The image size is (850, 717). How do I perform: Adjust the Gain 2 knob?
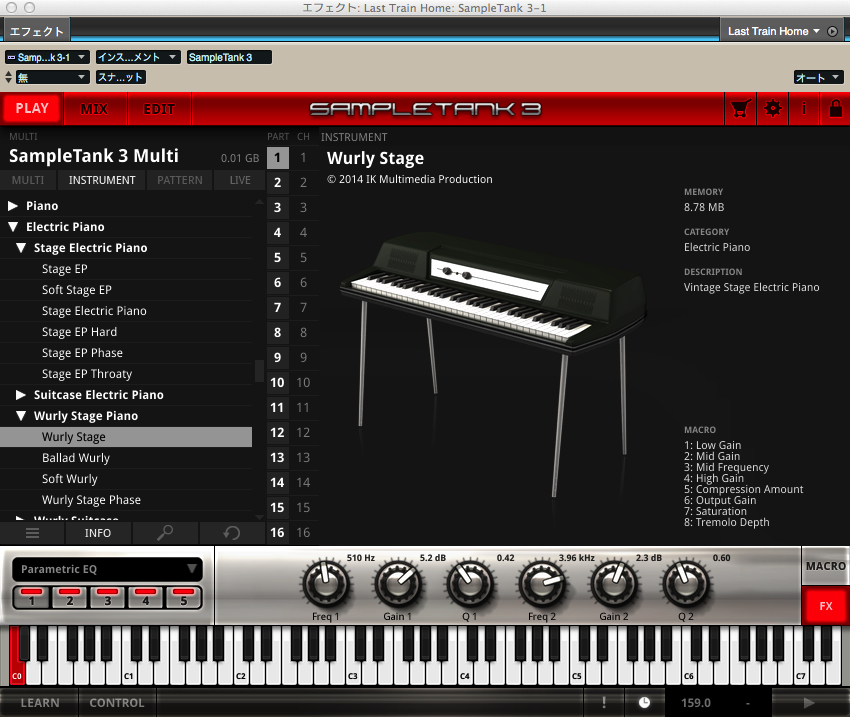614,585
